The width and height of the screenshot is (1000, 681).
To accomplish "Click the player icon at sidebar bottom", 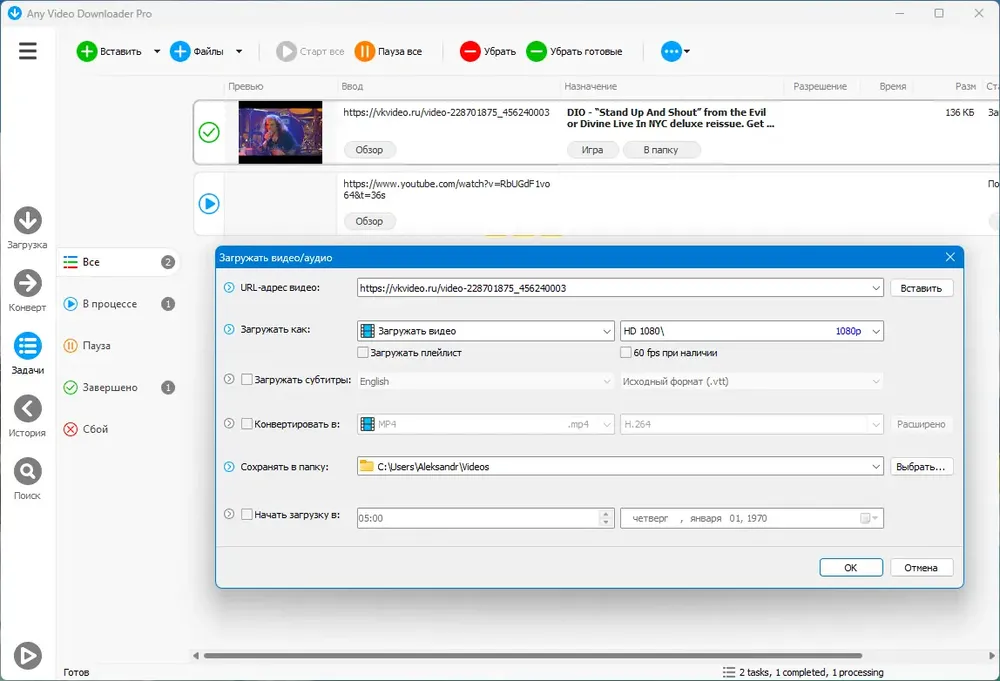I will 27,655.
